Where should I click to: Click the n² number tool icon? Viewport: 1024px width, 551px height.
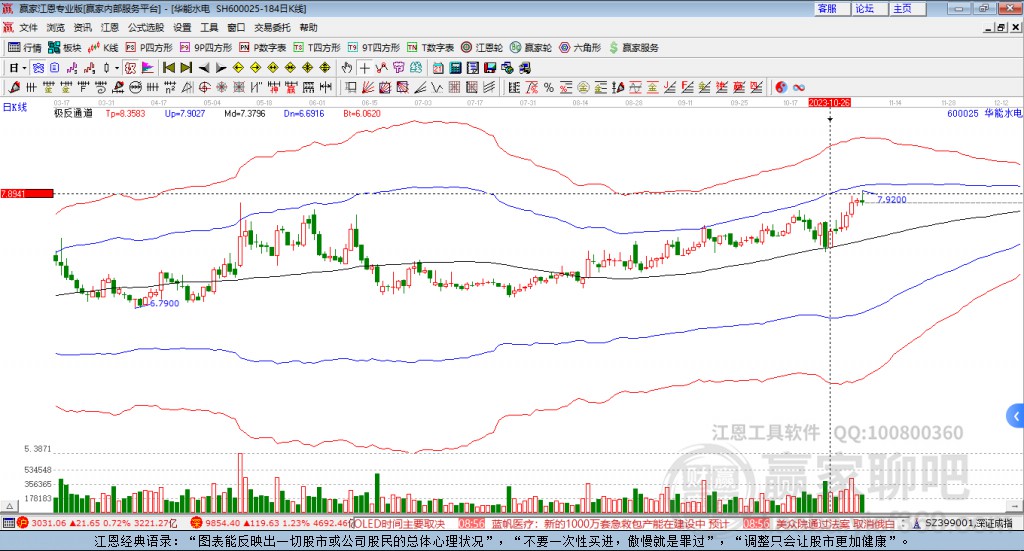(170, 87)
